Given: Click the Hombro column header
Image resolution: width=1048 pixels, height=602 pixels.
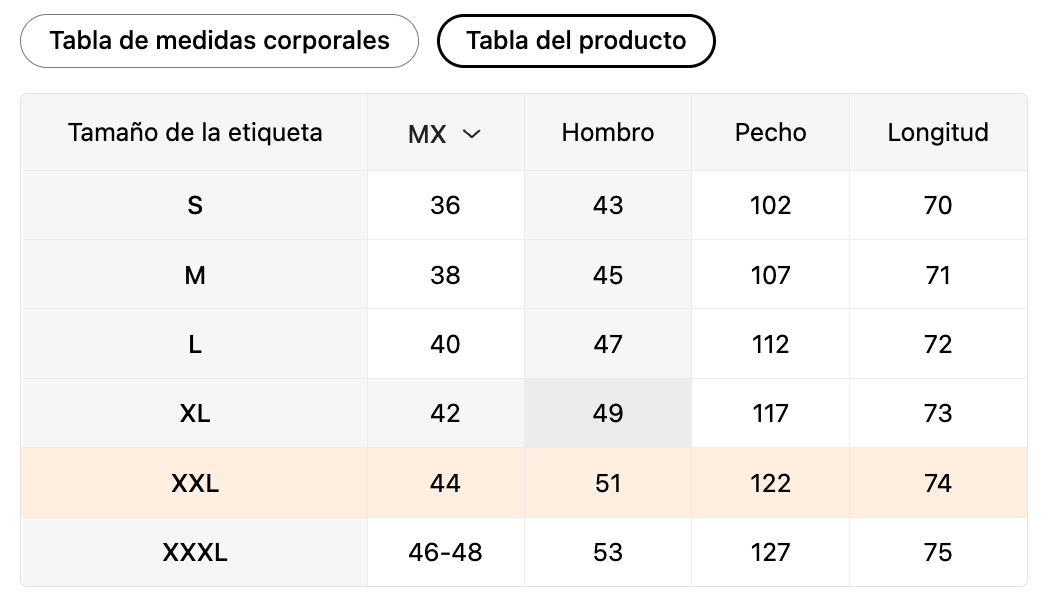Looking at the screenshot, I should 608,133.
